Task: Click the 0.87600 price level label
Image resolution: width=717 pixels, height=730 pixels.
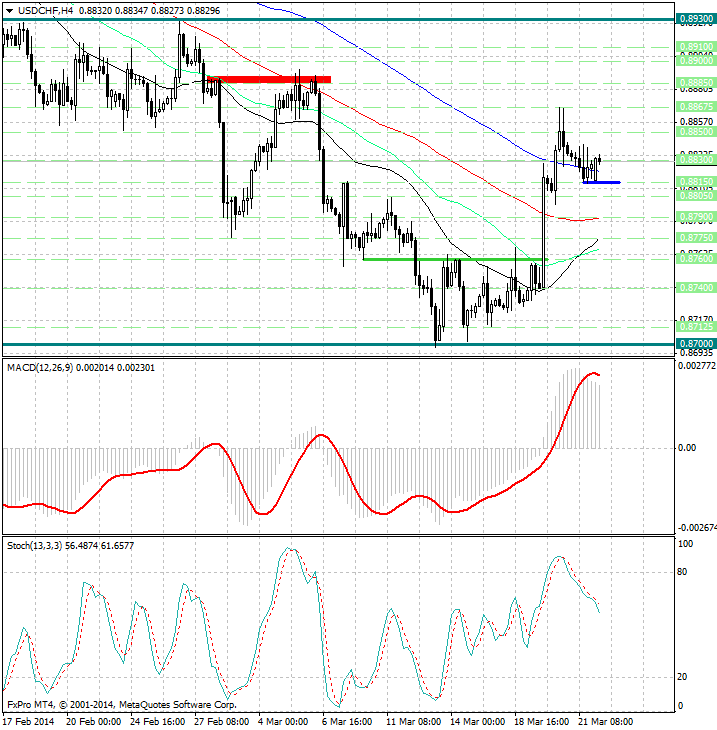Action: pos(696,258)
